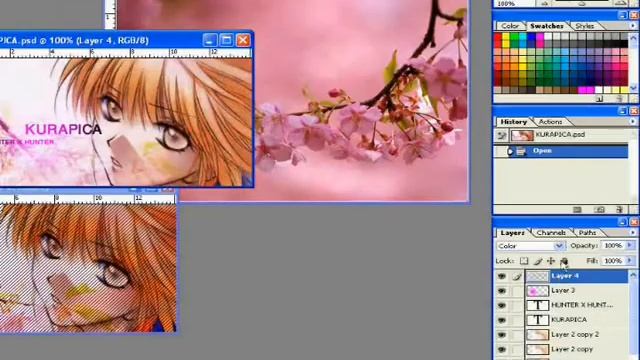
Task: Click the Navigator zoom slider handle
Action: pyautogui.click(x=582, y=3)
